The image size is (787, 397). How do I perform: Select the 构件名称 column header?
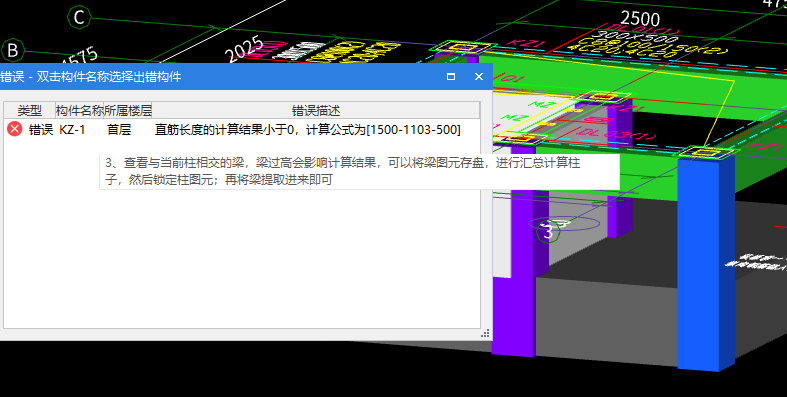[x=79, y=110]
